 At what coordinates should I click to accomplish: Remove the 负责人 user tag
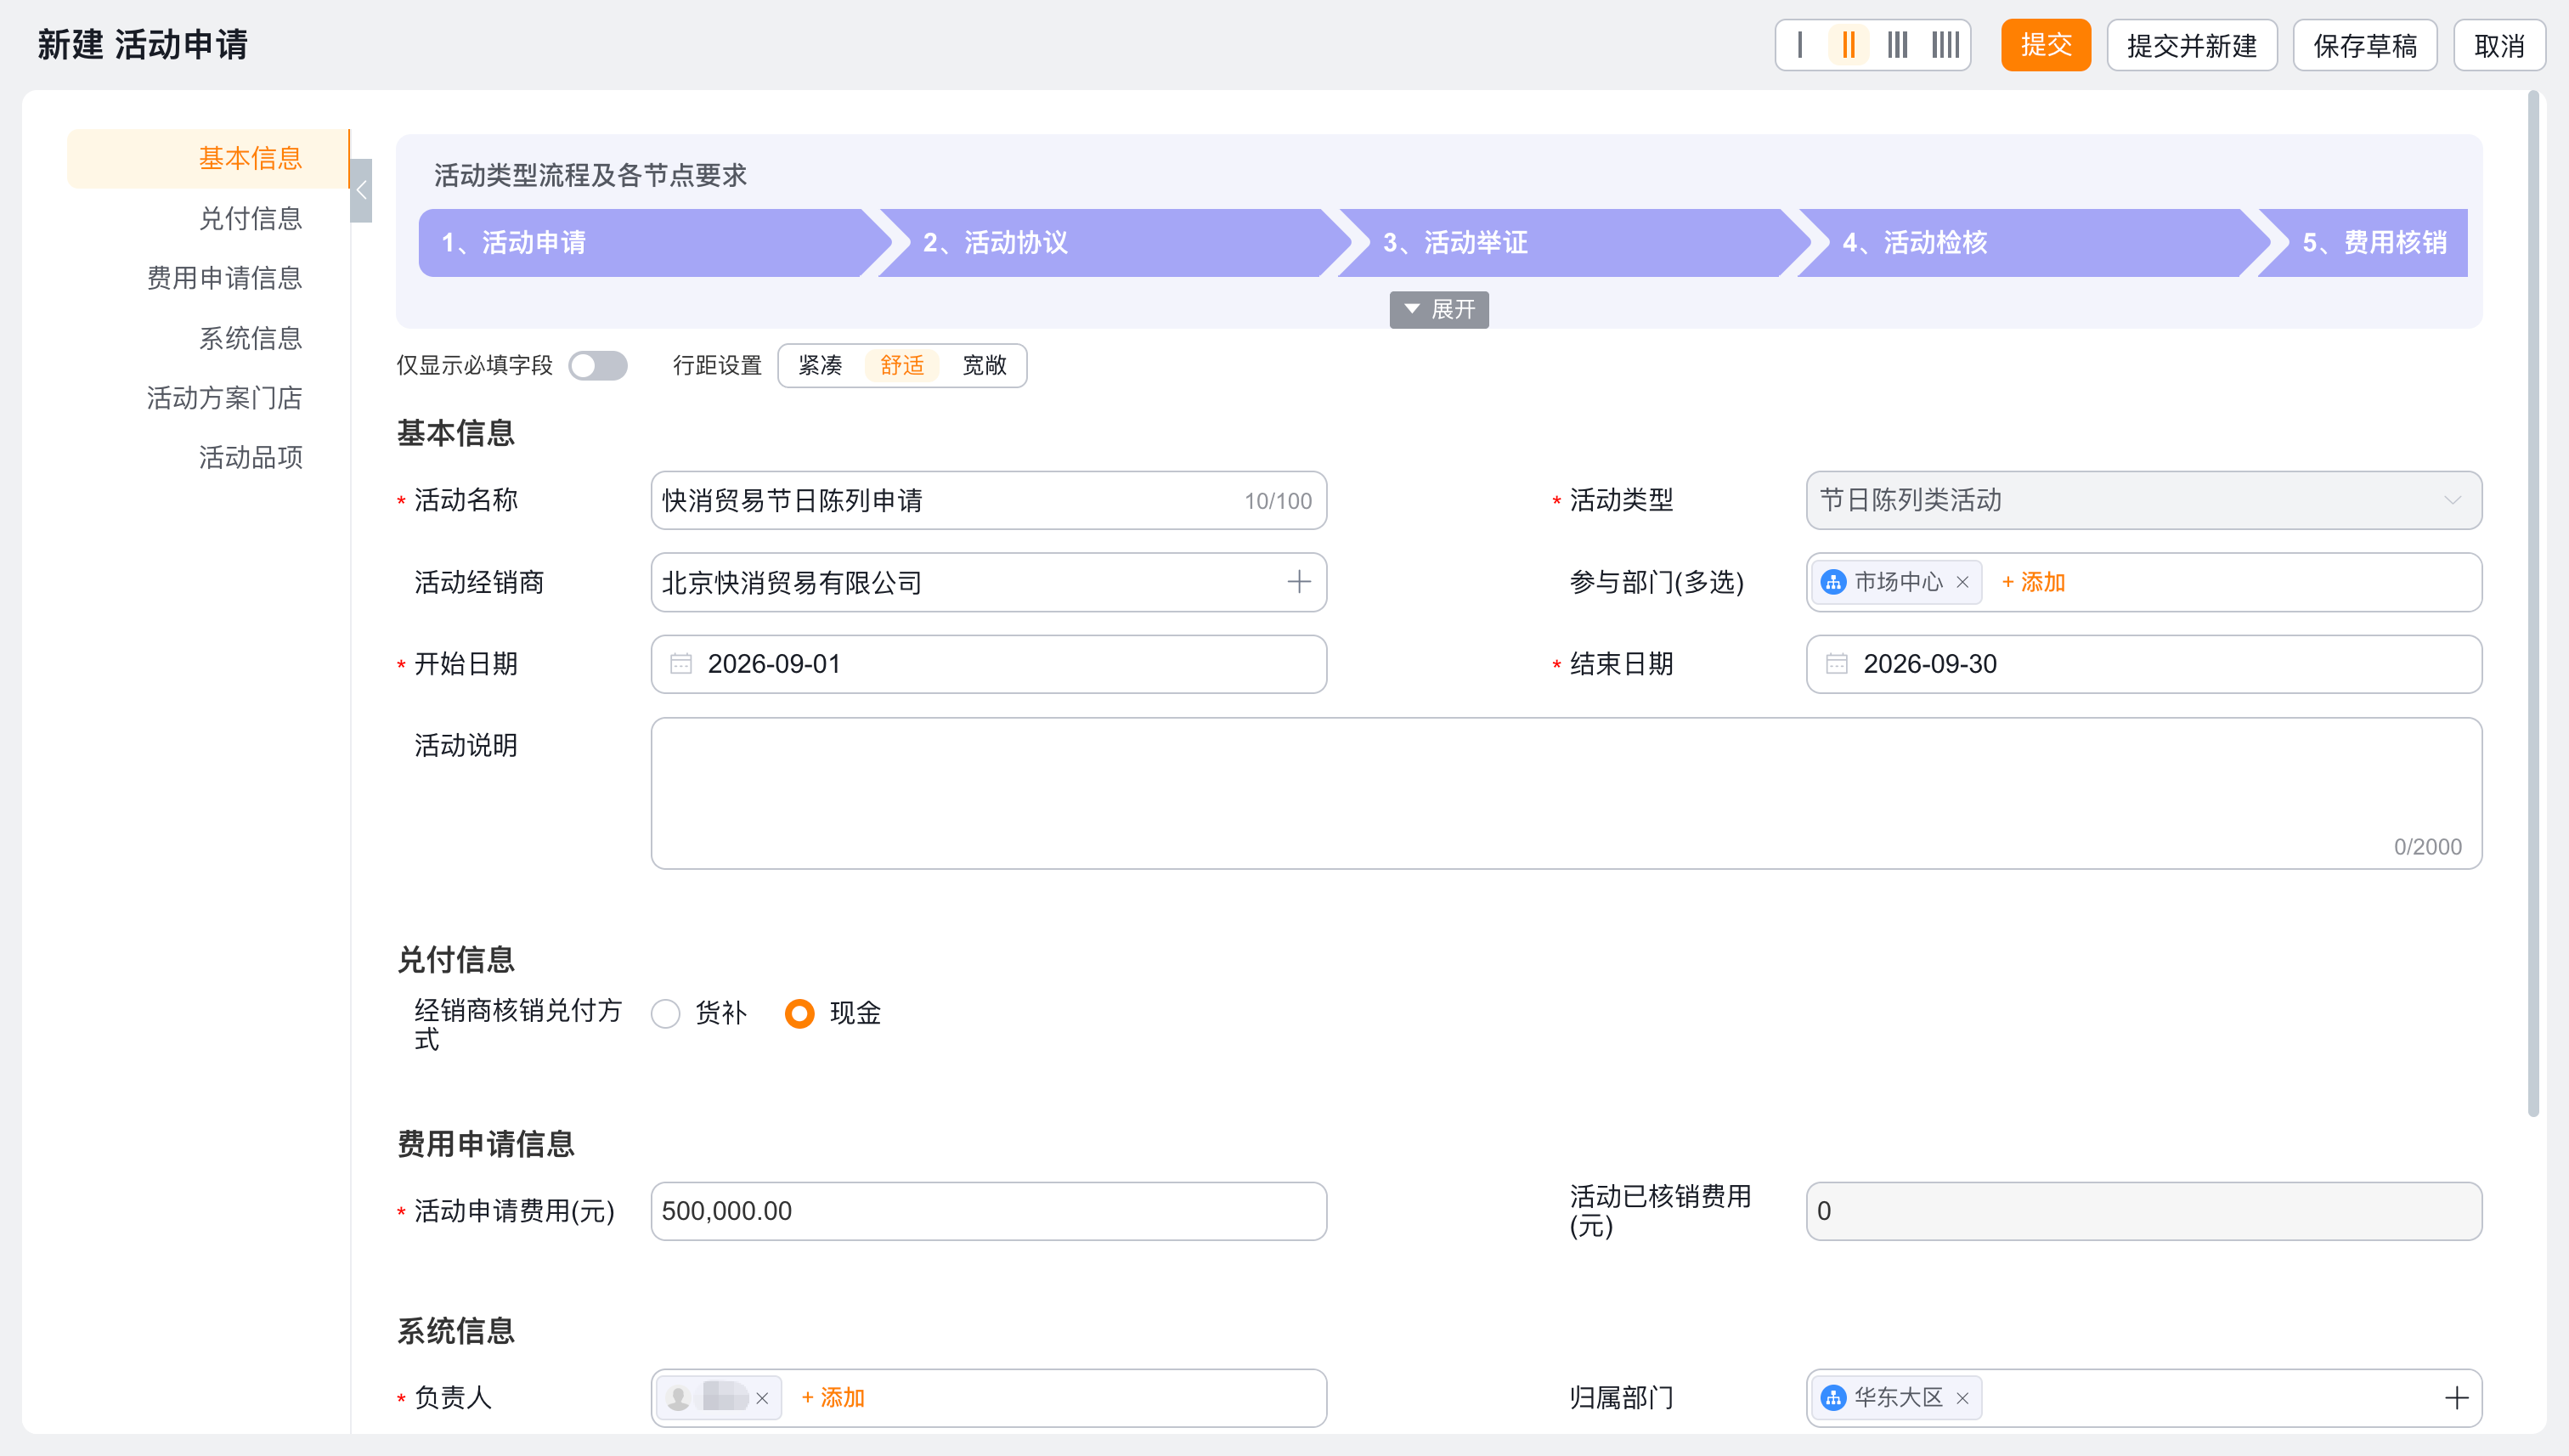pos(762,1398)
